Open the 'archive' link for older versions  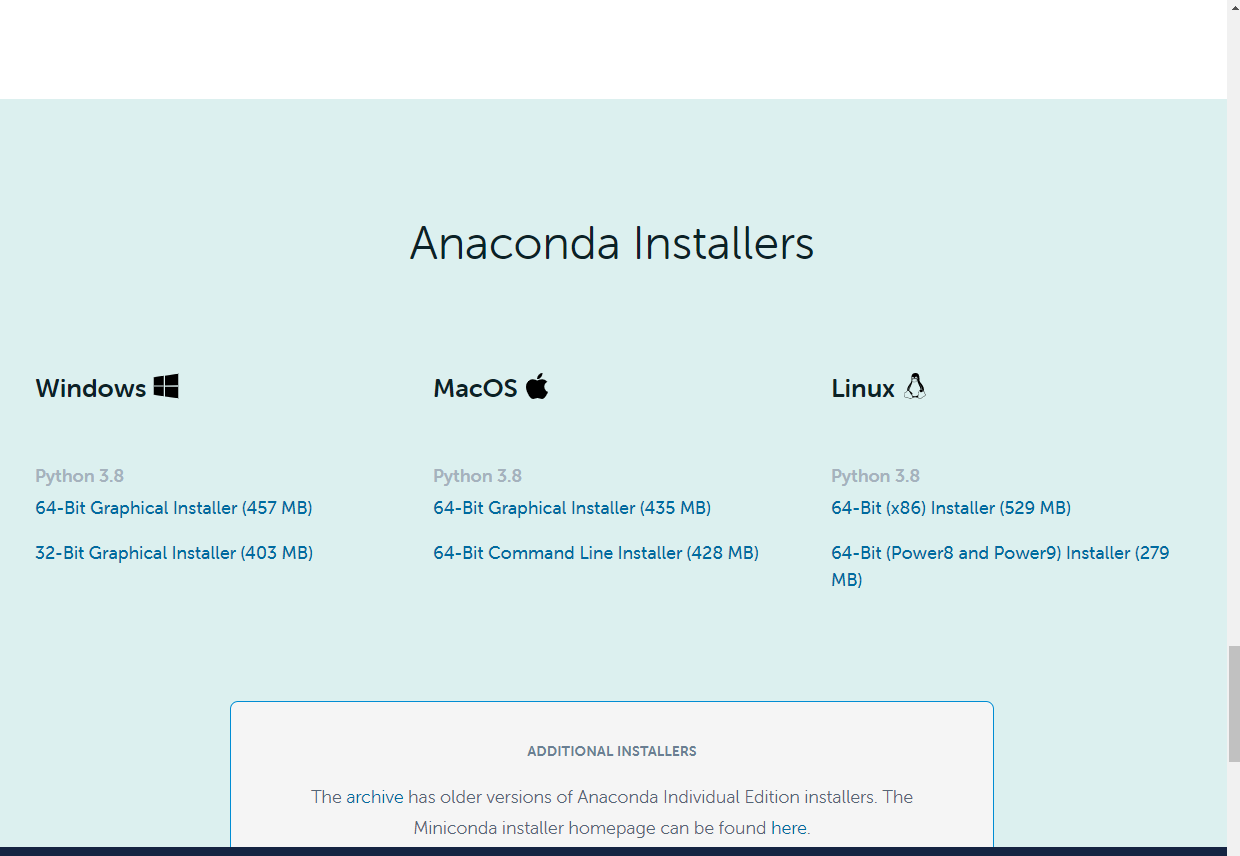pos(375,797)
